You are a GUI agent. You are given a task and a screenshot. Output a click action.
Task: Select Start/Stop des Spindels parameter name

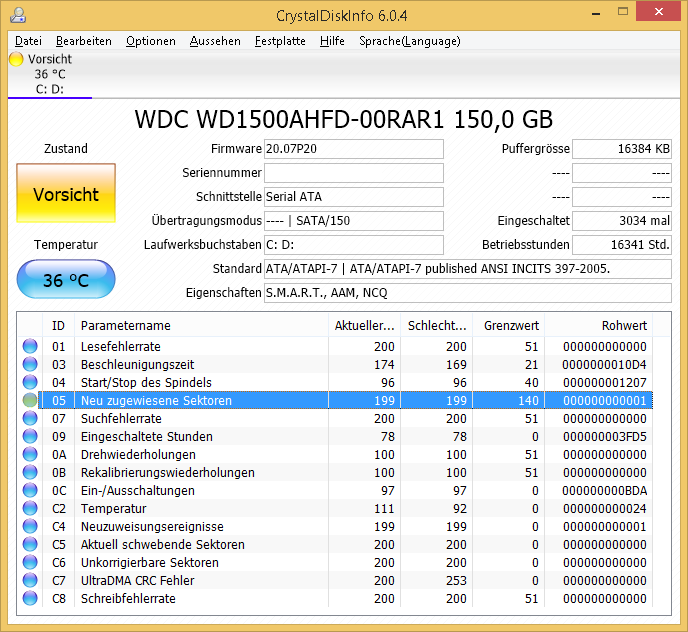pos(146,383)
